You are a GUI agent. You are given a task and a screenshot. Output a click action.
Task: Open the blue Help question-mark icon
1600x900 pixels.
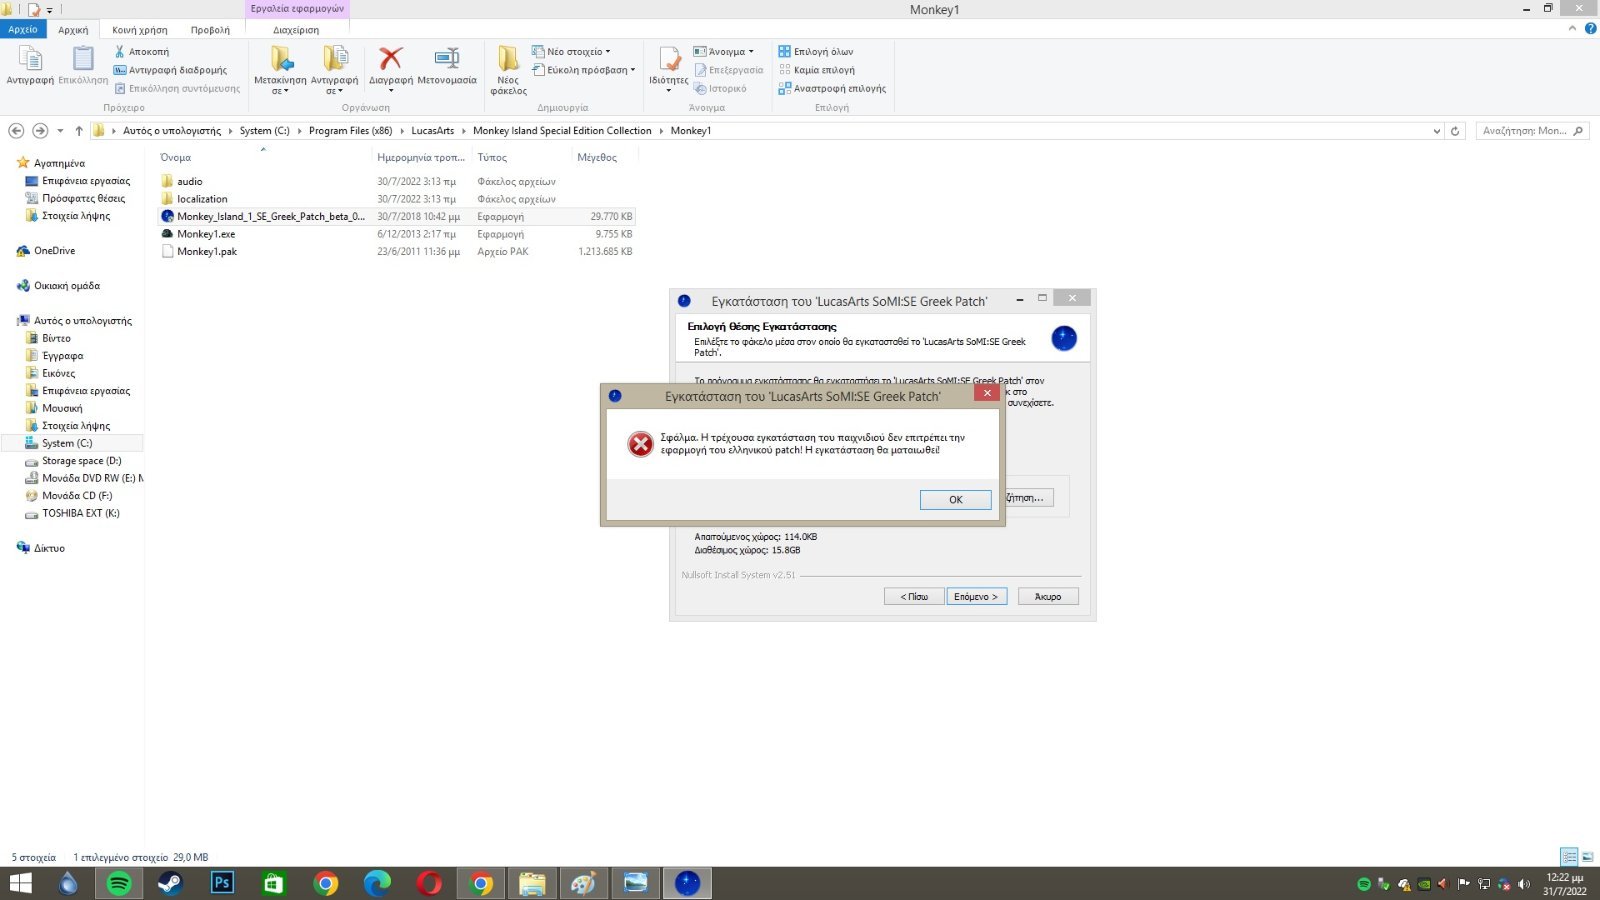[1590, 29]
